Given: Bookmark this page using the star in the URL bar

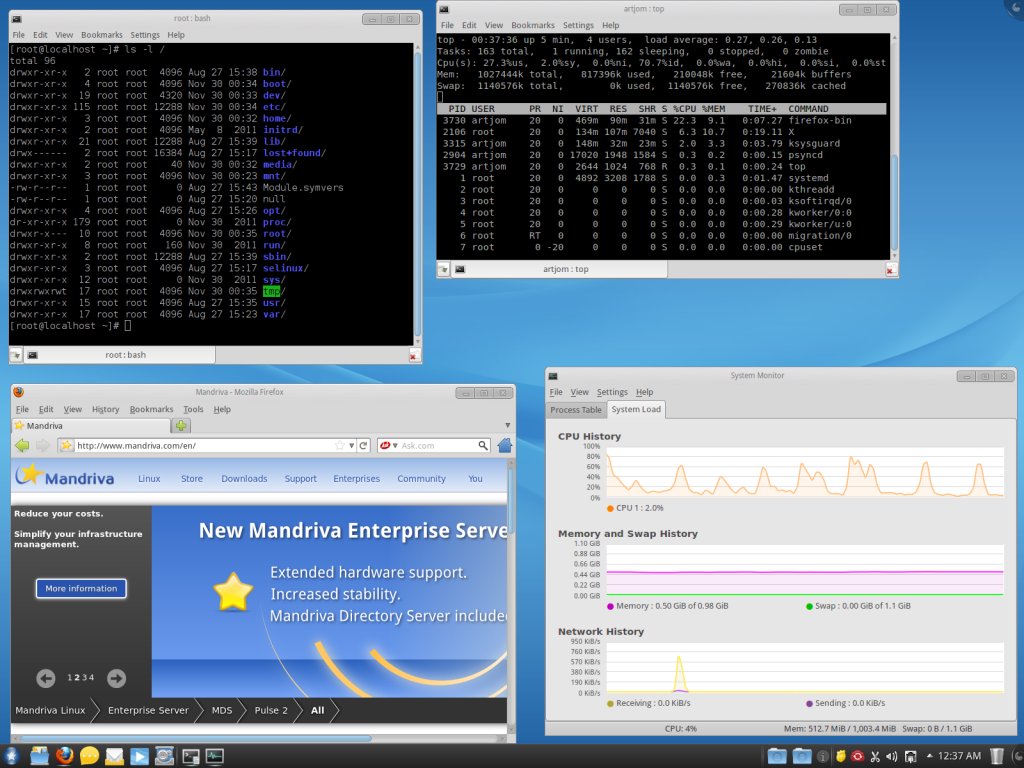Looking at the screenshot, I should (x=340, y=445).
